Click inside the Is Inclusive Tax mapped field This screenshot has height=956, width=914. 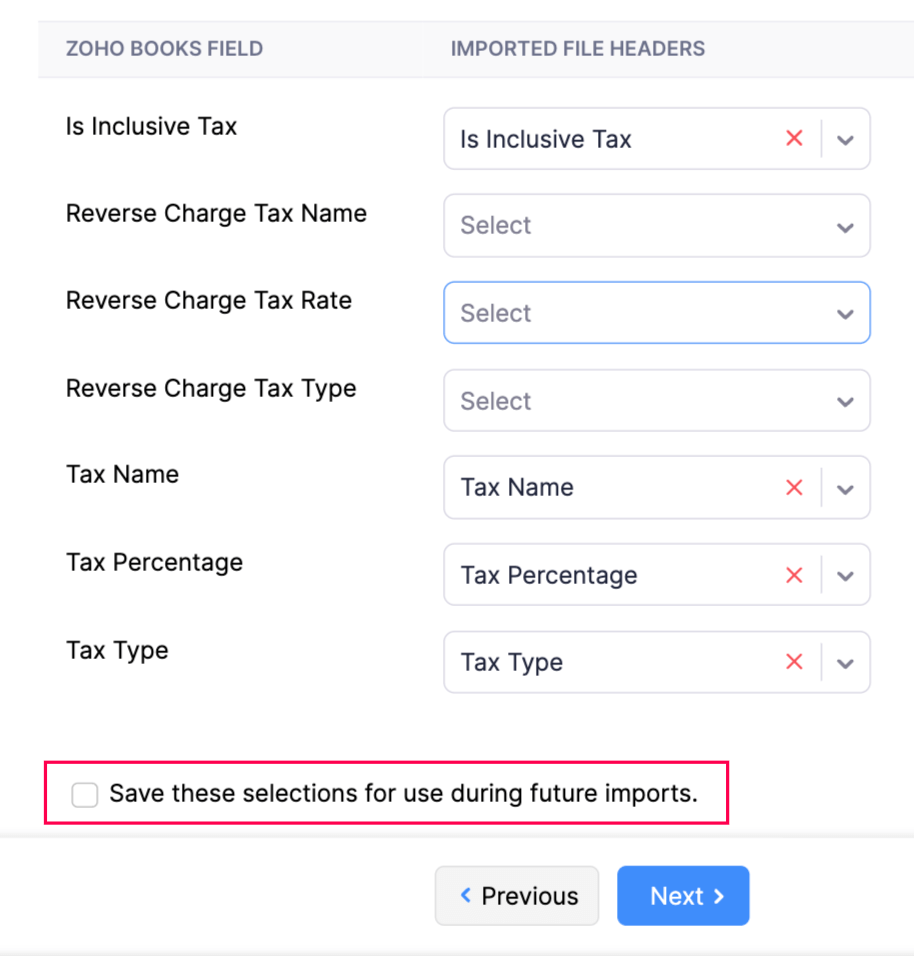click(600, 138)
